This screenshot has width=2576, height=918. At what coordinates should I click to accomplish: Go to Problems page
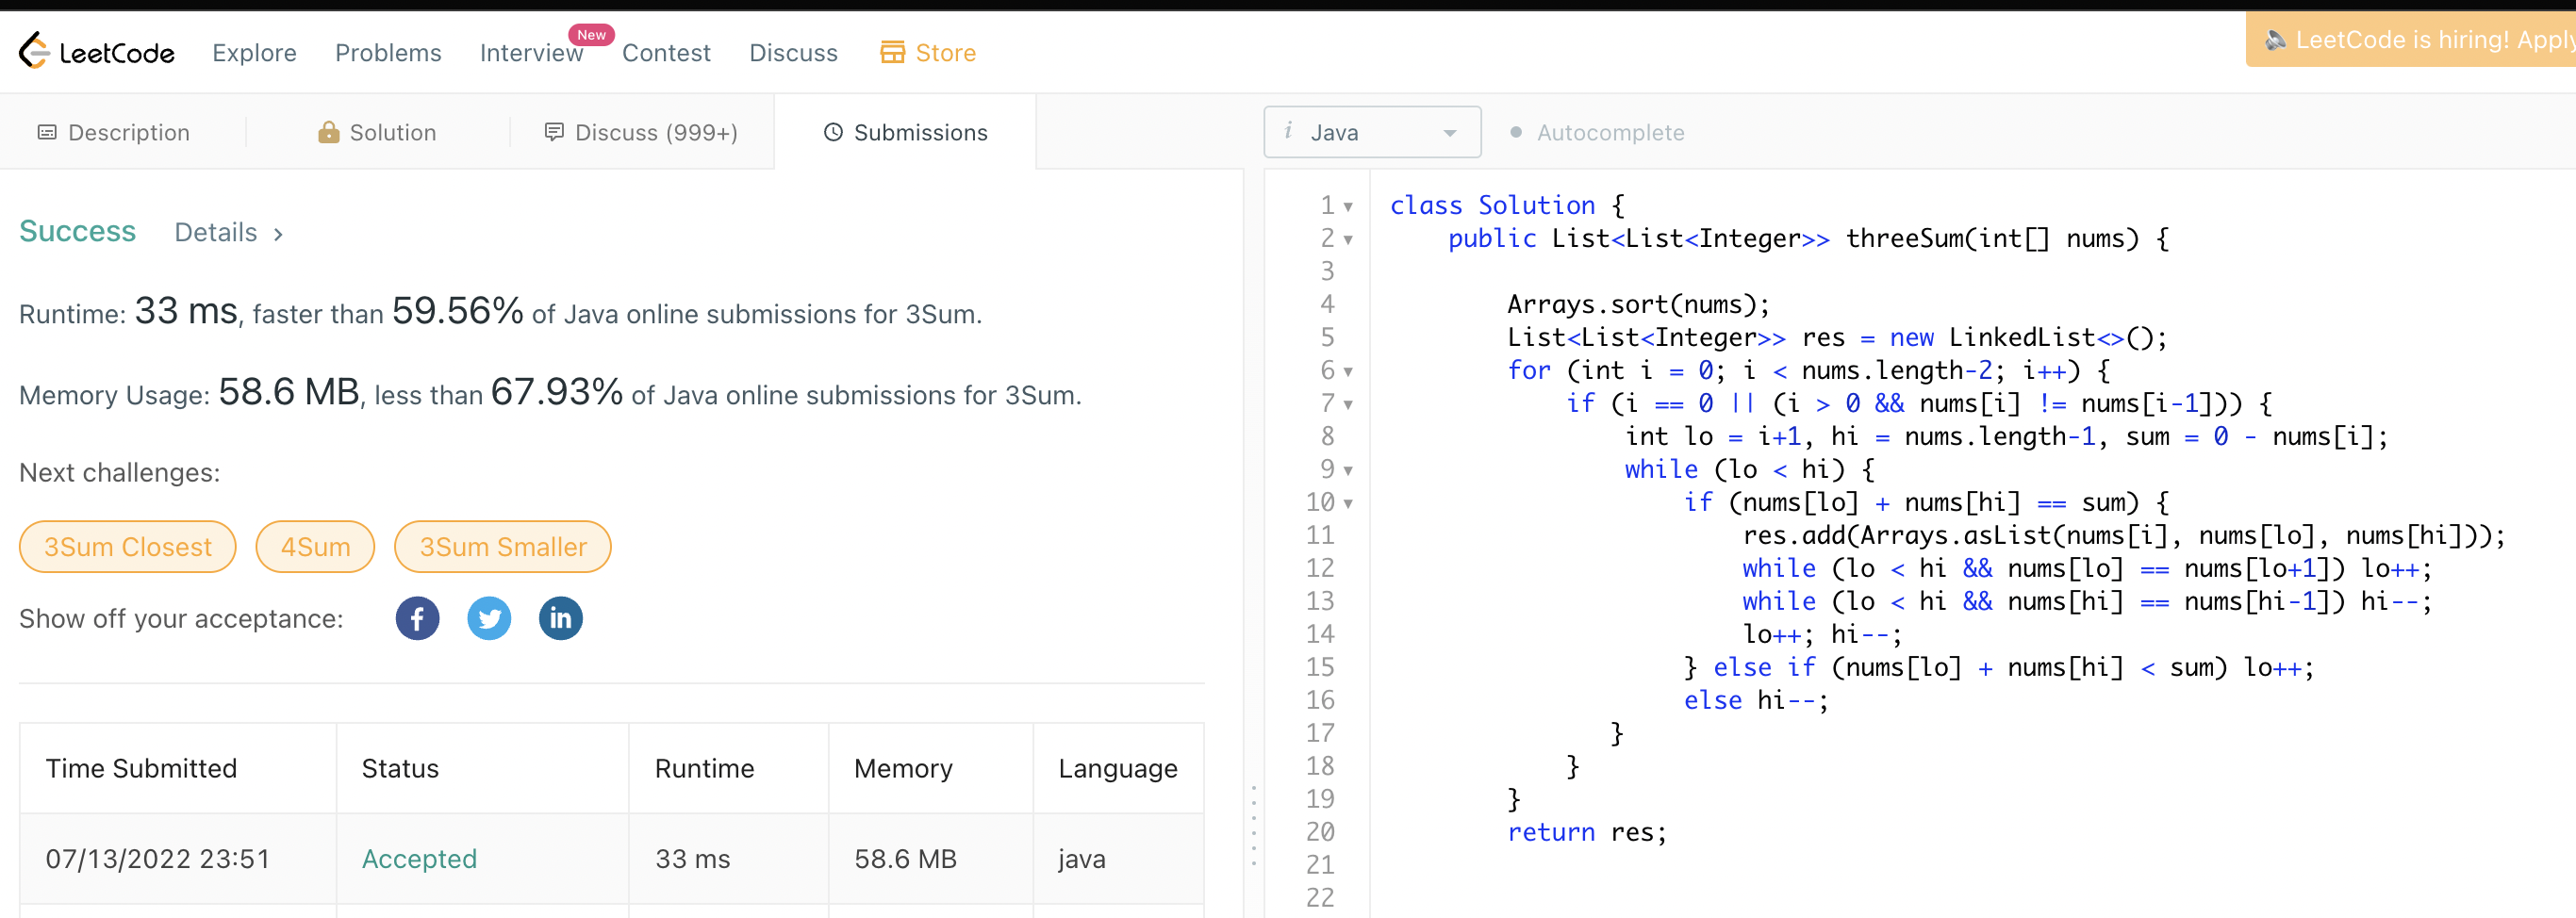pyautogui.click(x=388, y=53)
